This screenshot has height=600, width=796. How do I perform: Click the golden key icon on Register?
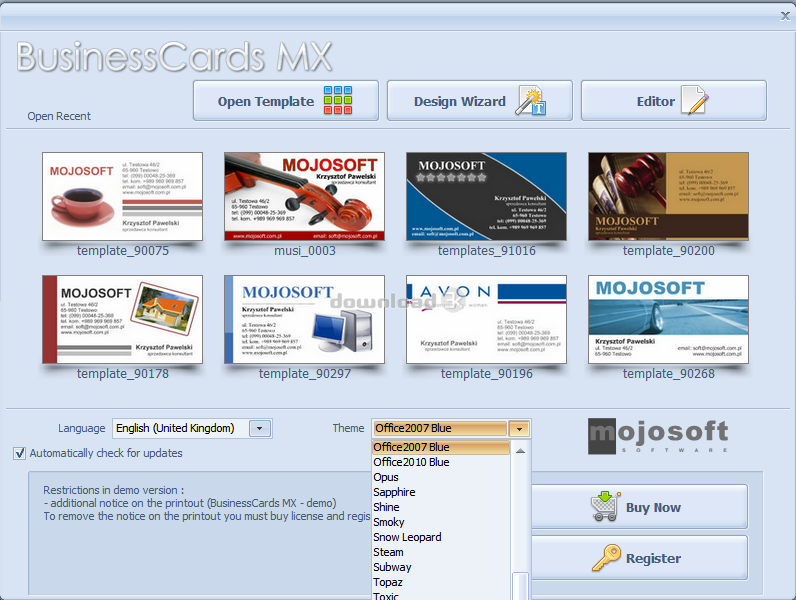coord(606,558)
